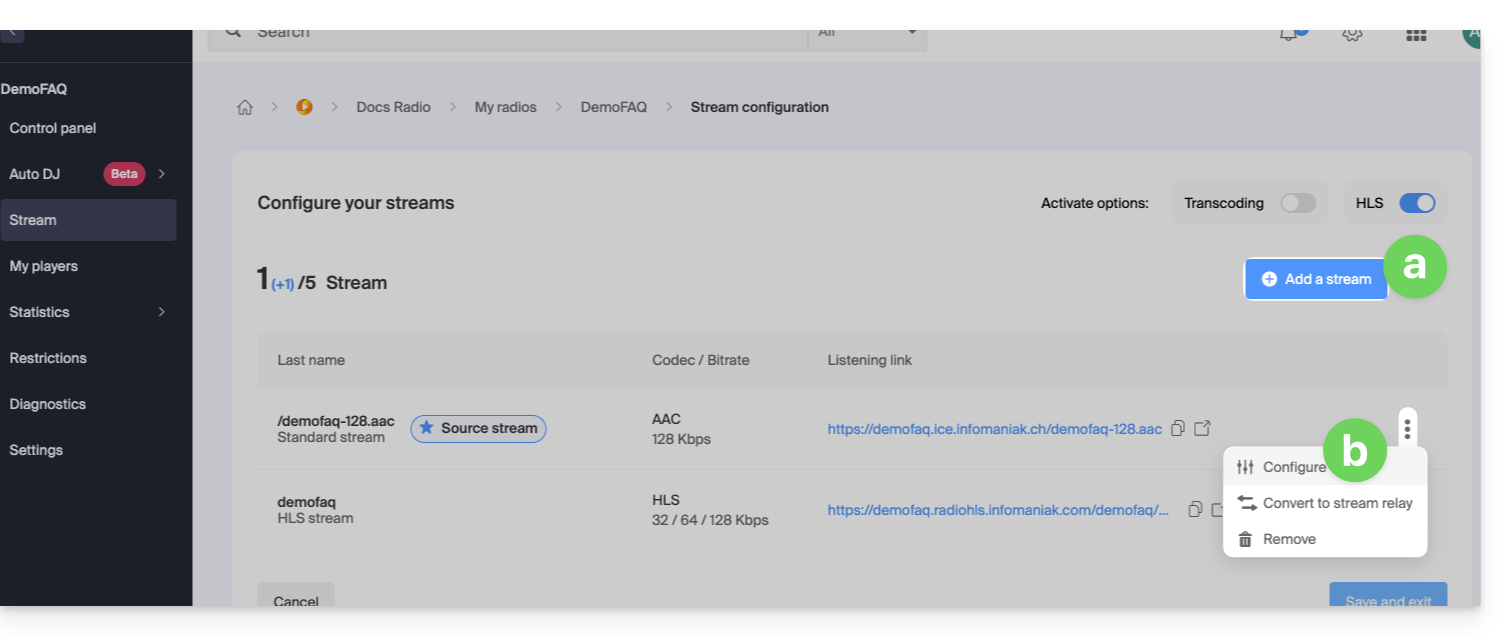Image resolution: width=1511 pixels, height=636 pixels.
Task: Select Convert to stream relay
Action: (1336, 503)
